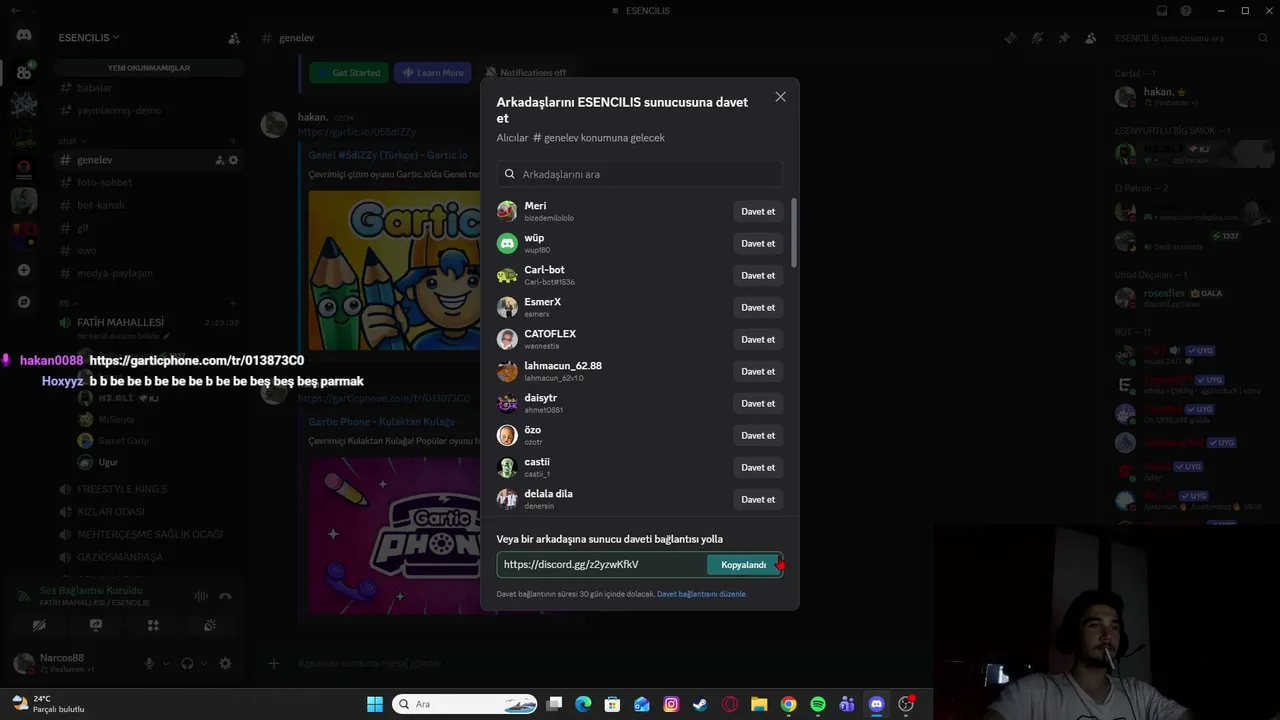Open Steam from the taskbar
The image size is (1280, 720).
pos(701,704)
